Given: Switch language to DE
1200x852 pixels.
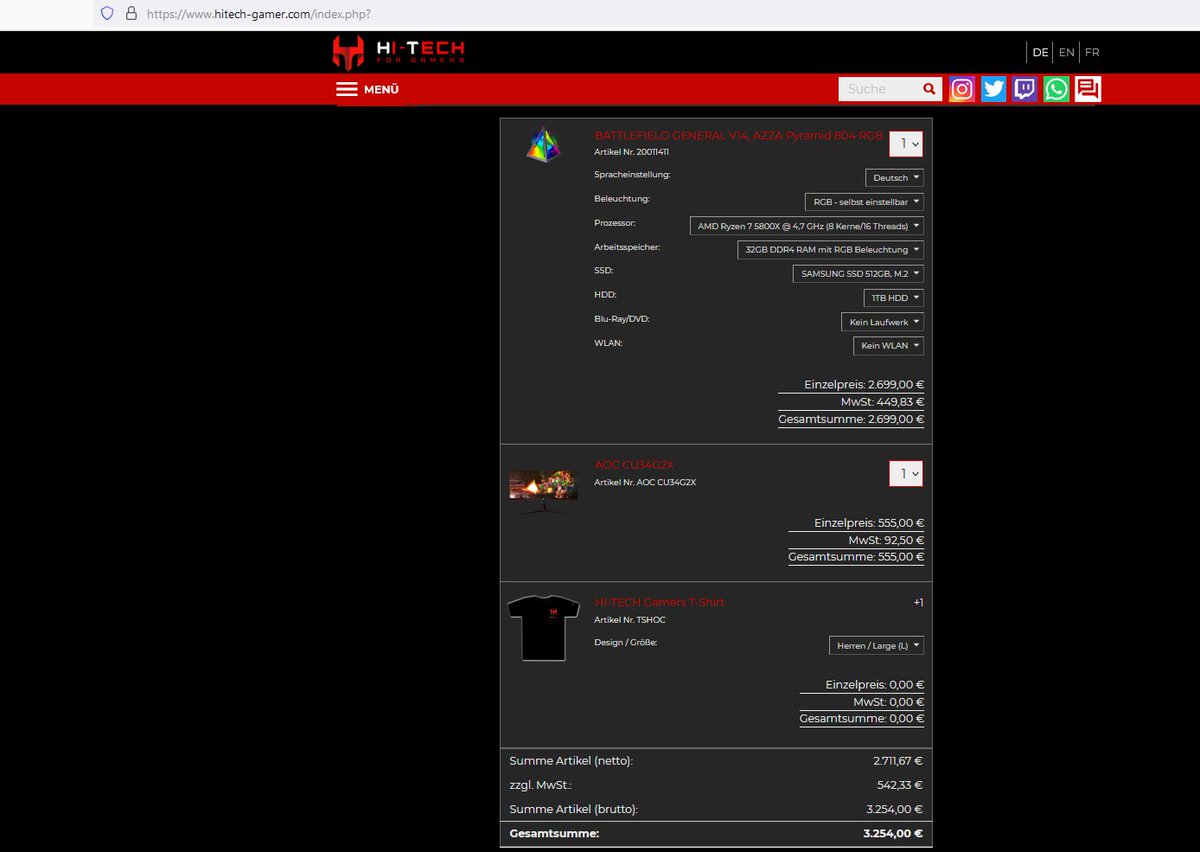Looking at the screenshot, I should point(1040,52).
